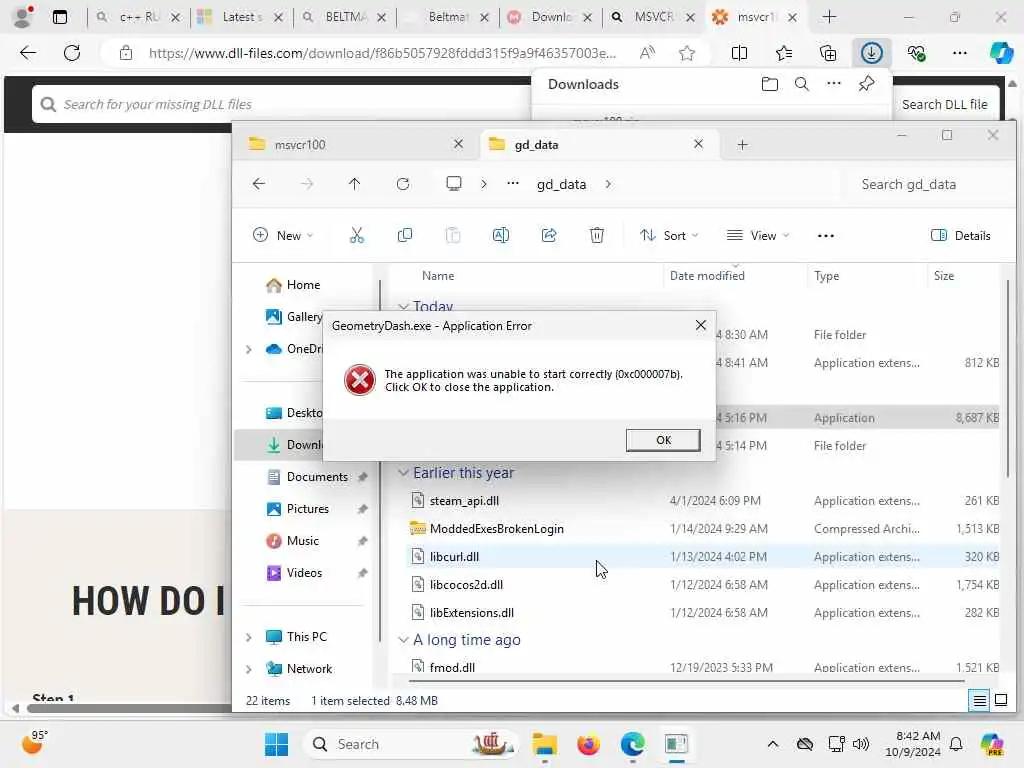Add a new Explorer tab
The image size is (1024, 768).
pyautogui.click(x=743, y=144)
